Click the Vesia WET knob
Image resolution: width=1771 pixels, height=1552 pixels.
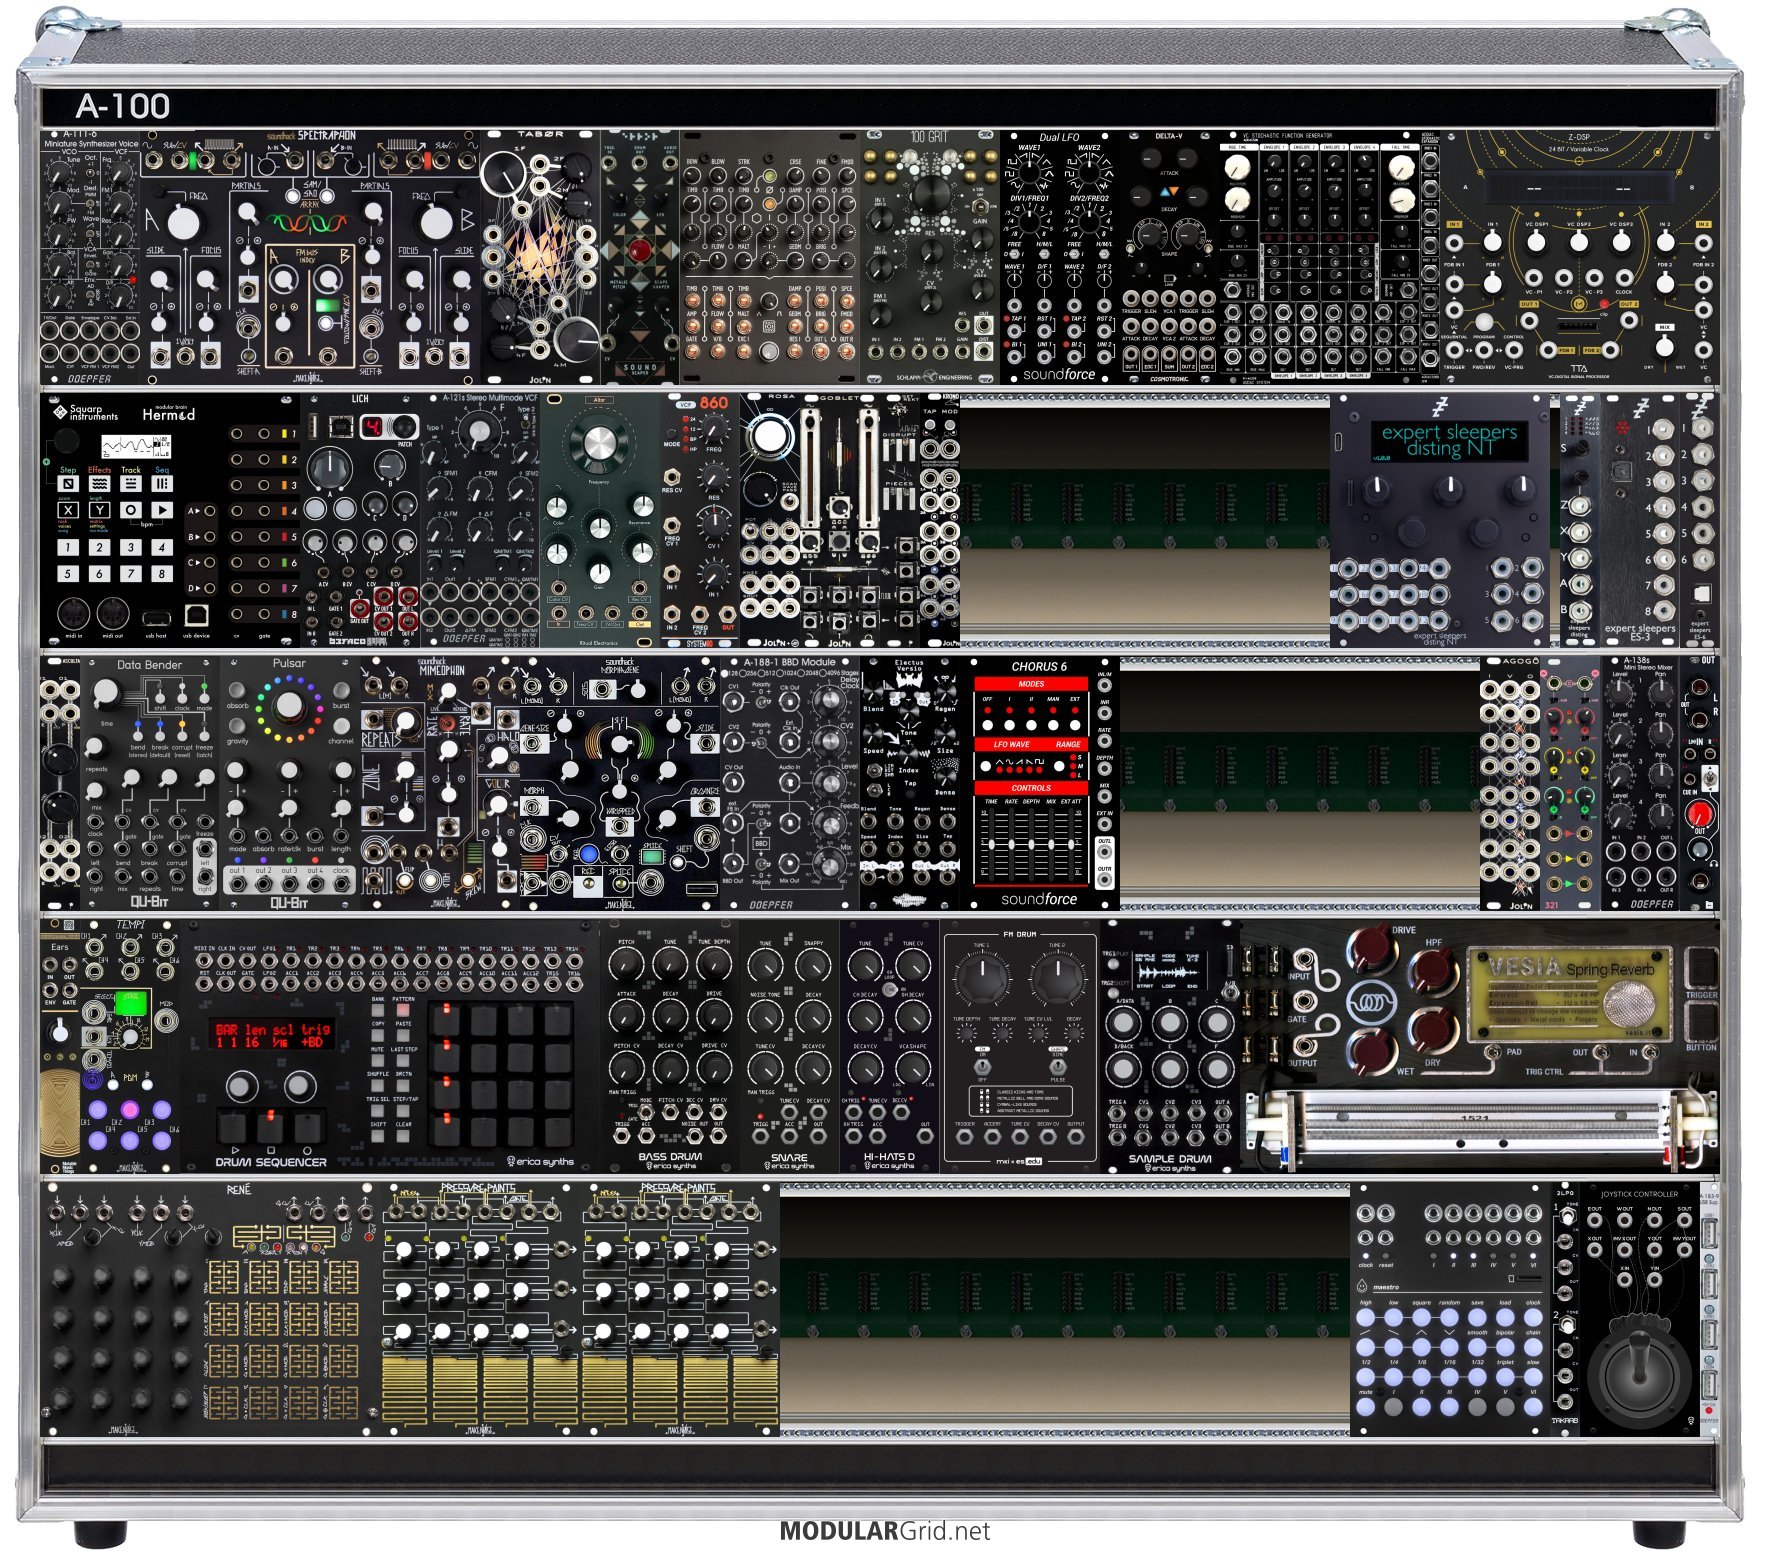pyautogui.click(x=1371, y=1051)
